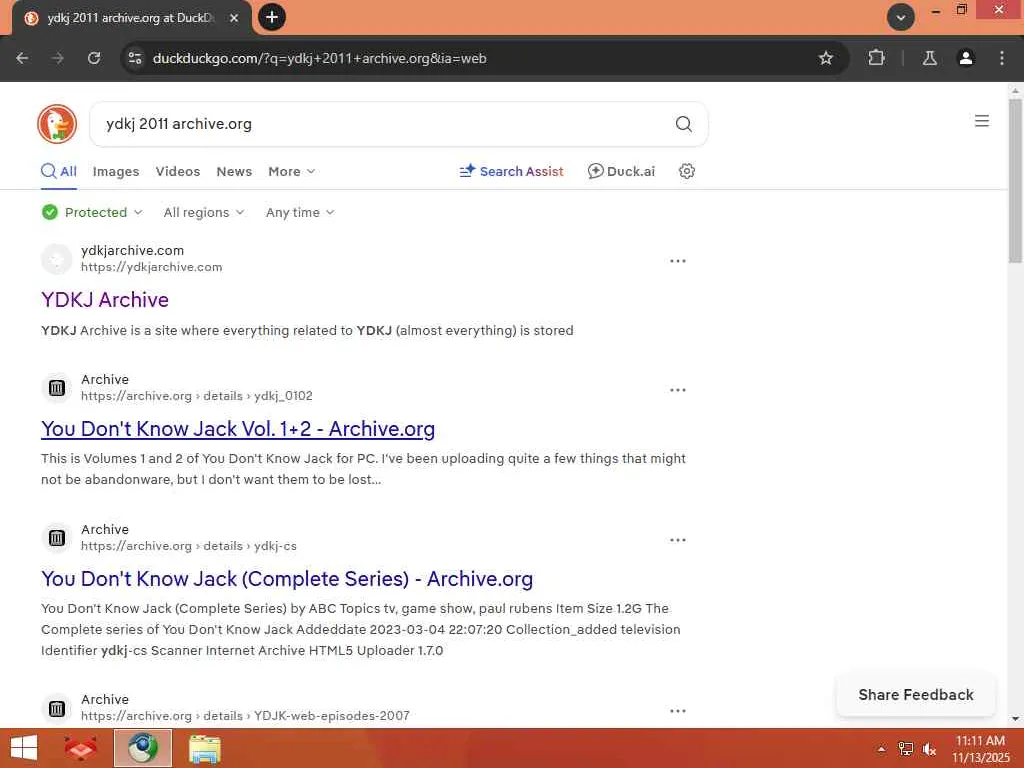Viewport: 1024px width, 768px height.
Task: Bookmark this page with the star icon
Action: (825, 58)
